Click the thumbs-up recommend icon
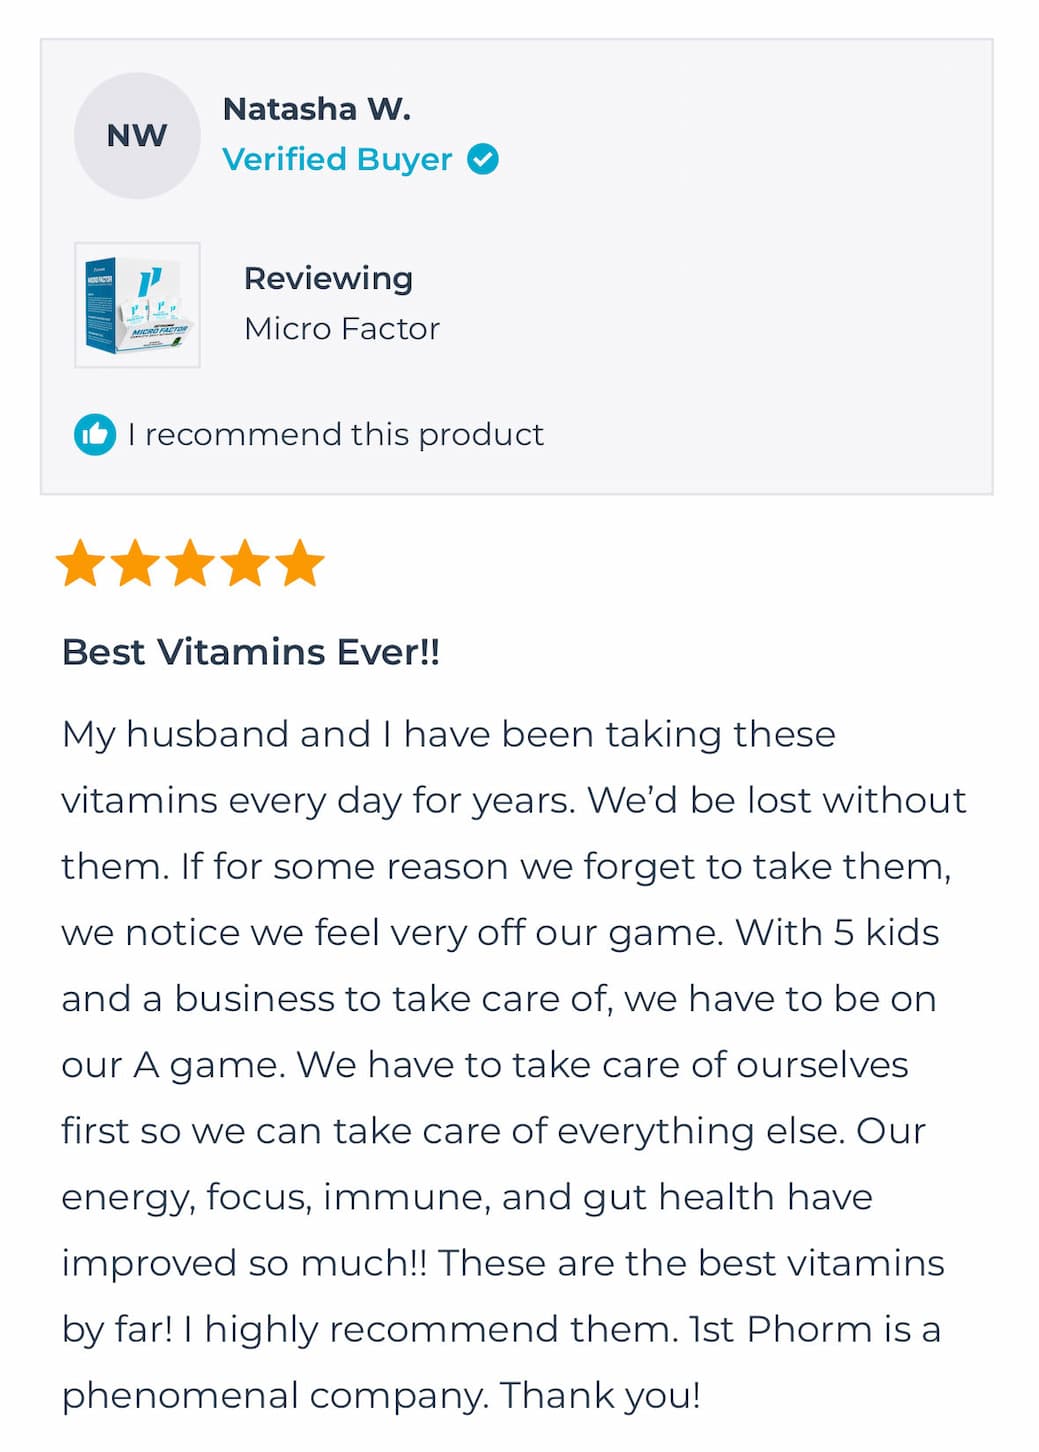Viewport: 1039px width, 1452px height. coord(95,434)
